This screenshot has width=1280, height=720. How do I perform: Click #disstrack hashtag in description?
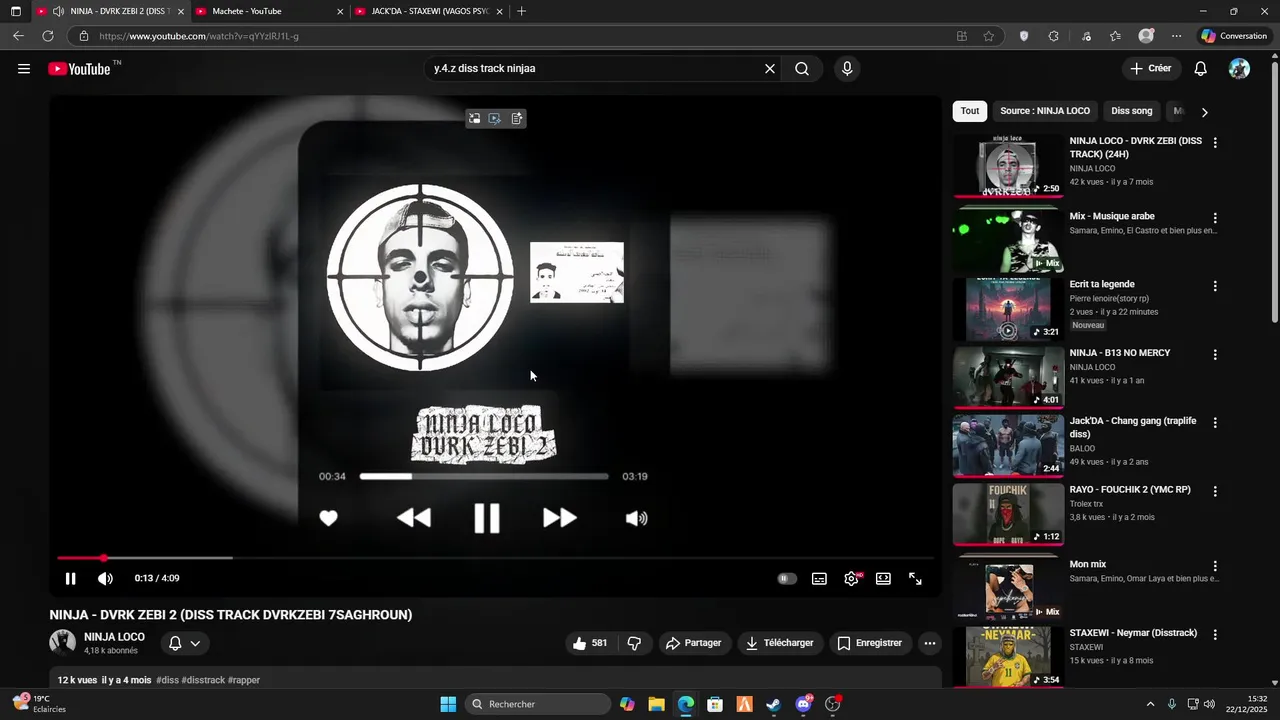click(x=203, y=680)
